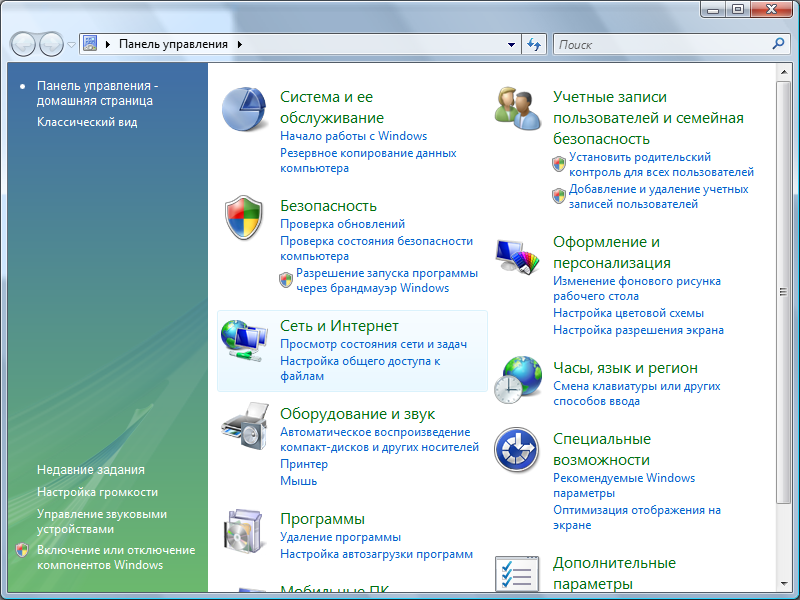
Task: Click the Back navigation button
Action: (23, 44)
